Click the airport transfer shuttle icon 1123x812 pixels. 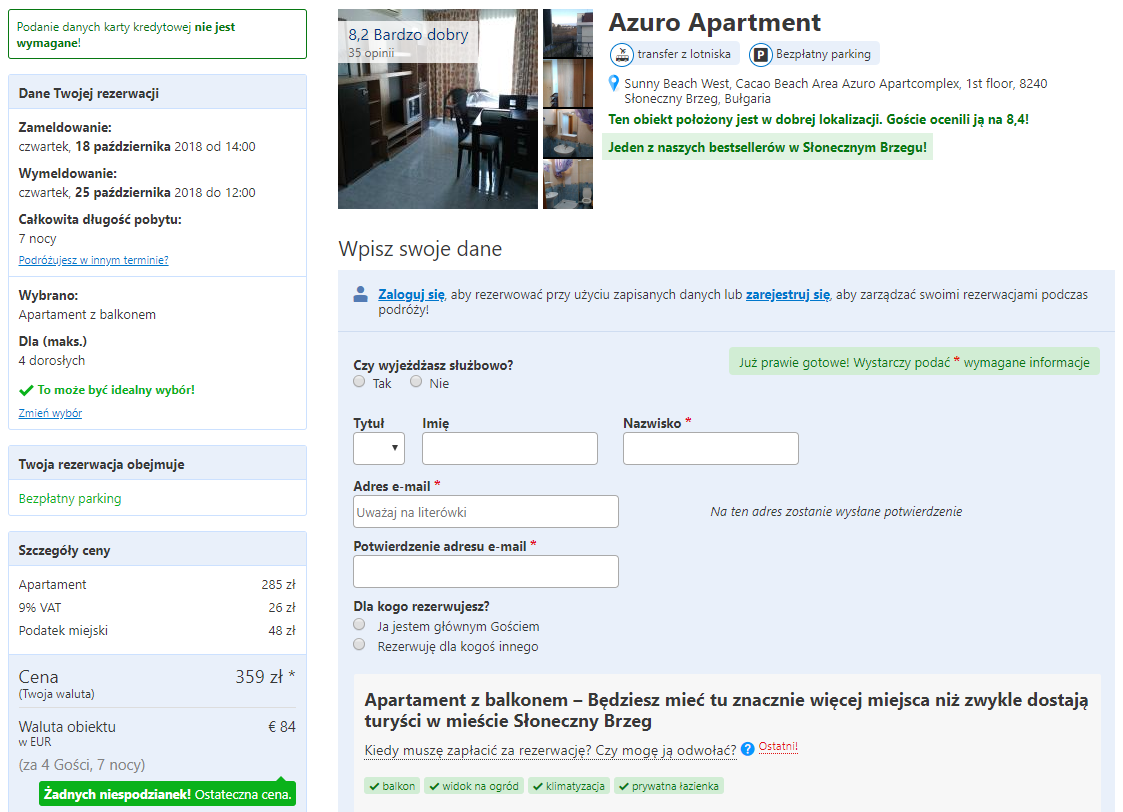click(622, 54)
